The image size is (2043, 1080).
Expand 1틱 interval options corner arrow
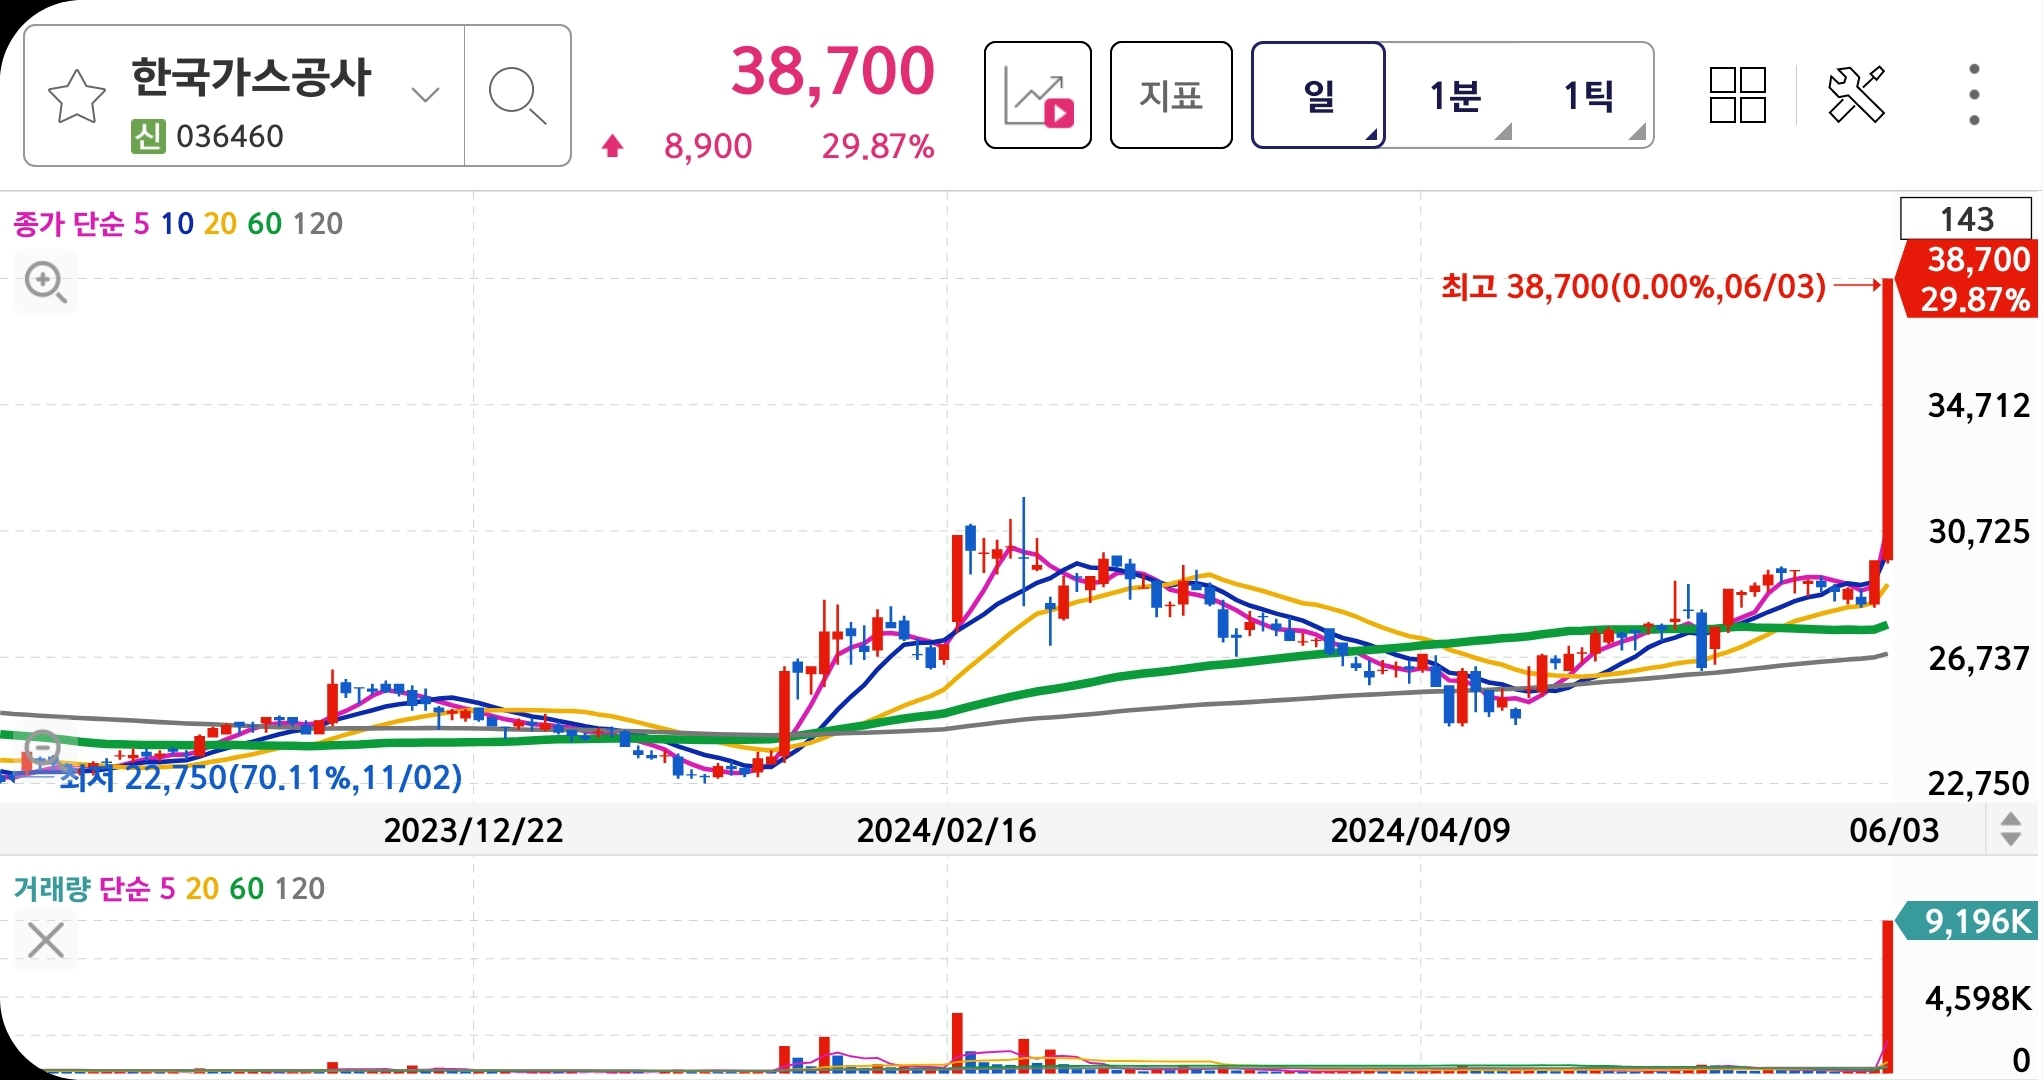pos(1637,132)
